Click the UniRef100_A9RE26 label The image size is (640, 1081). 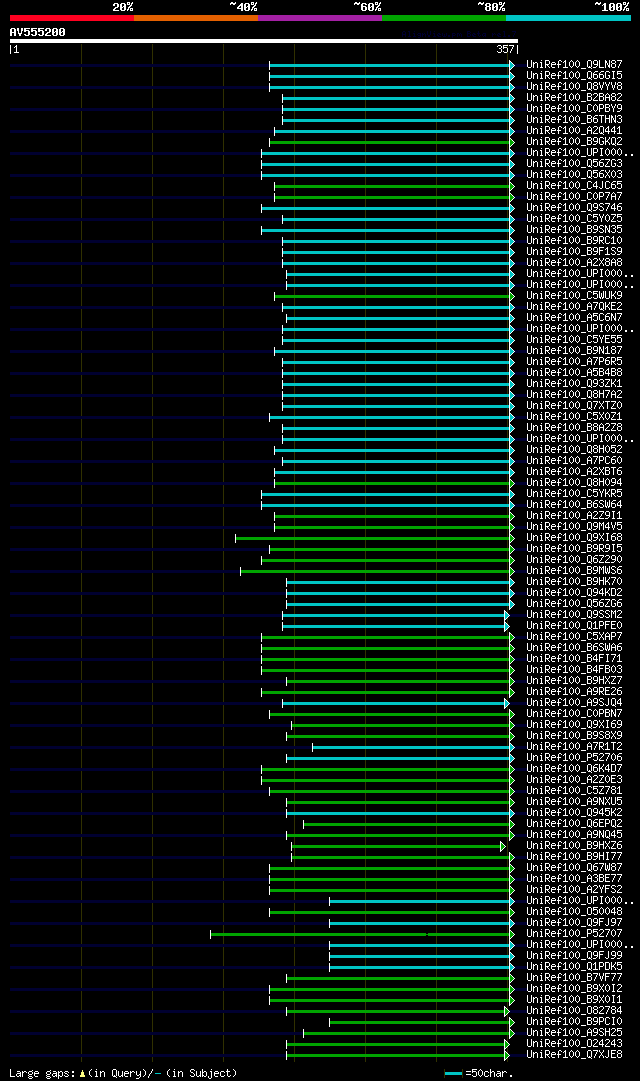click(574, 692)
